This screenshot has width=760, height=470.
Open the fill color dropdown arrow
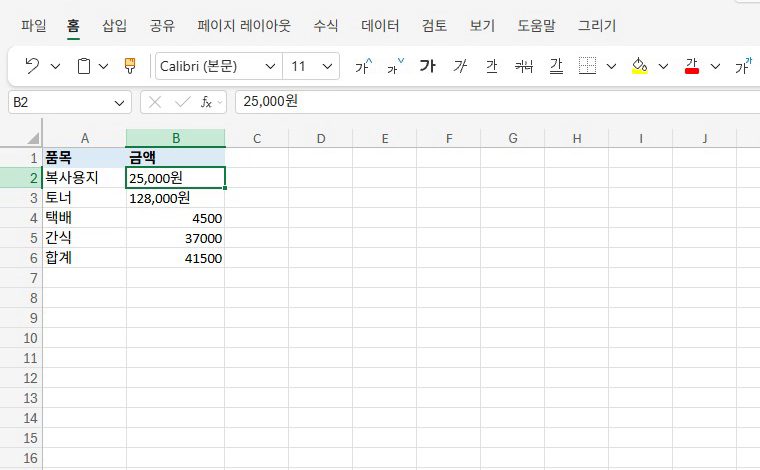pos(663,66)
